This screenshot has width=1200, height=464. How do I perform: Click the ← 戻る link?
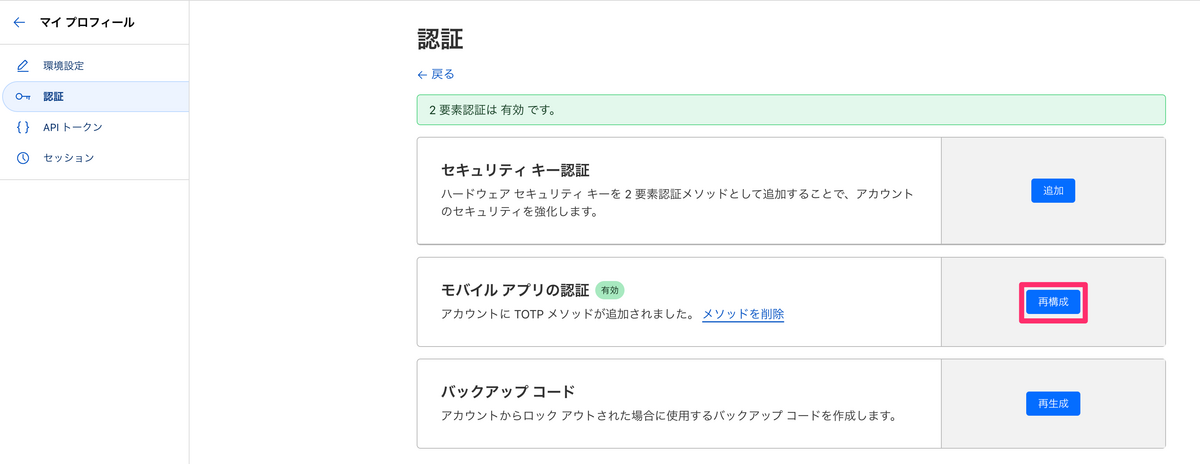click(436, 74)
